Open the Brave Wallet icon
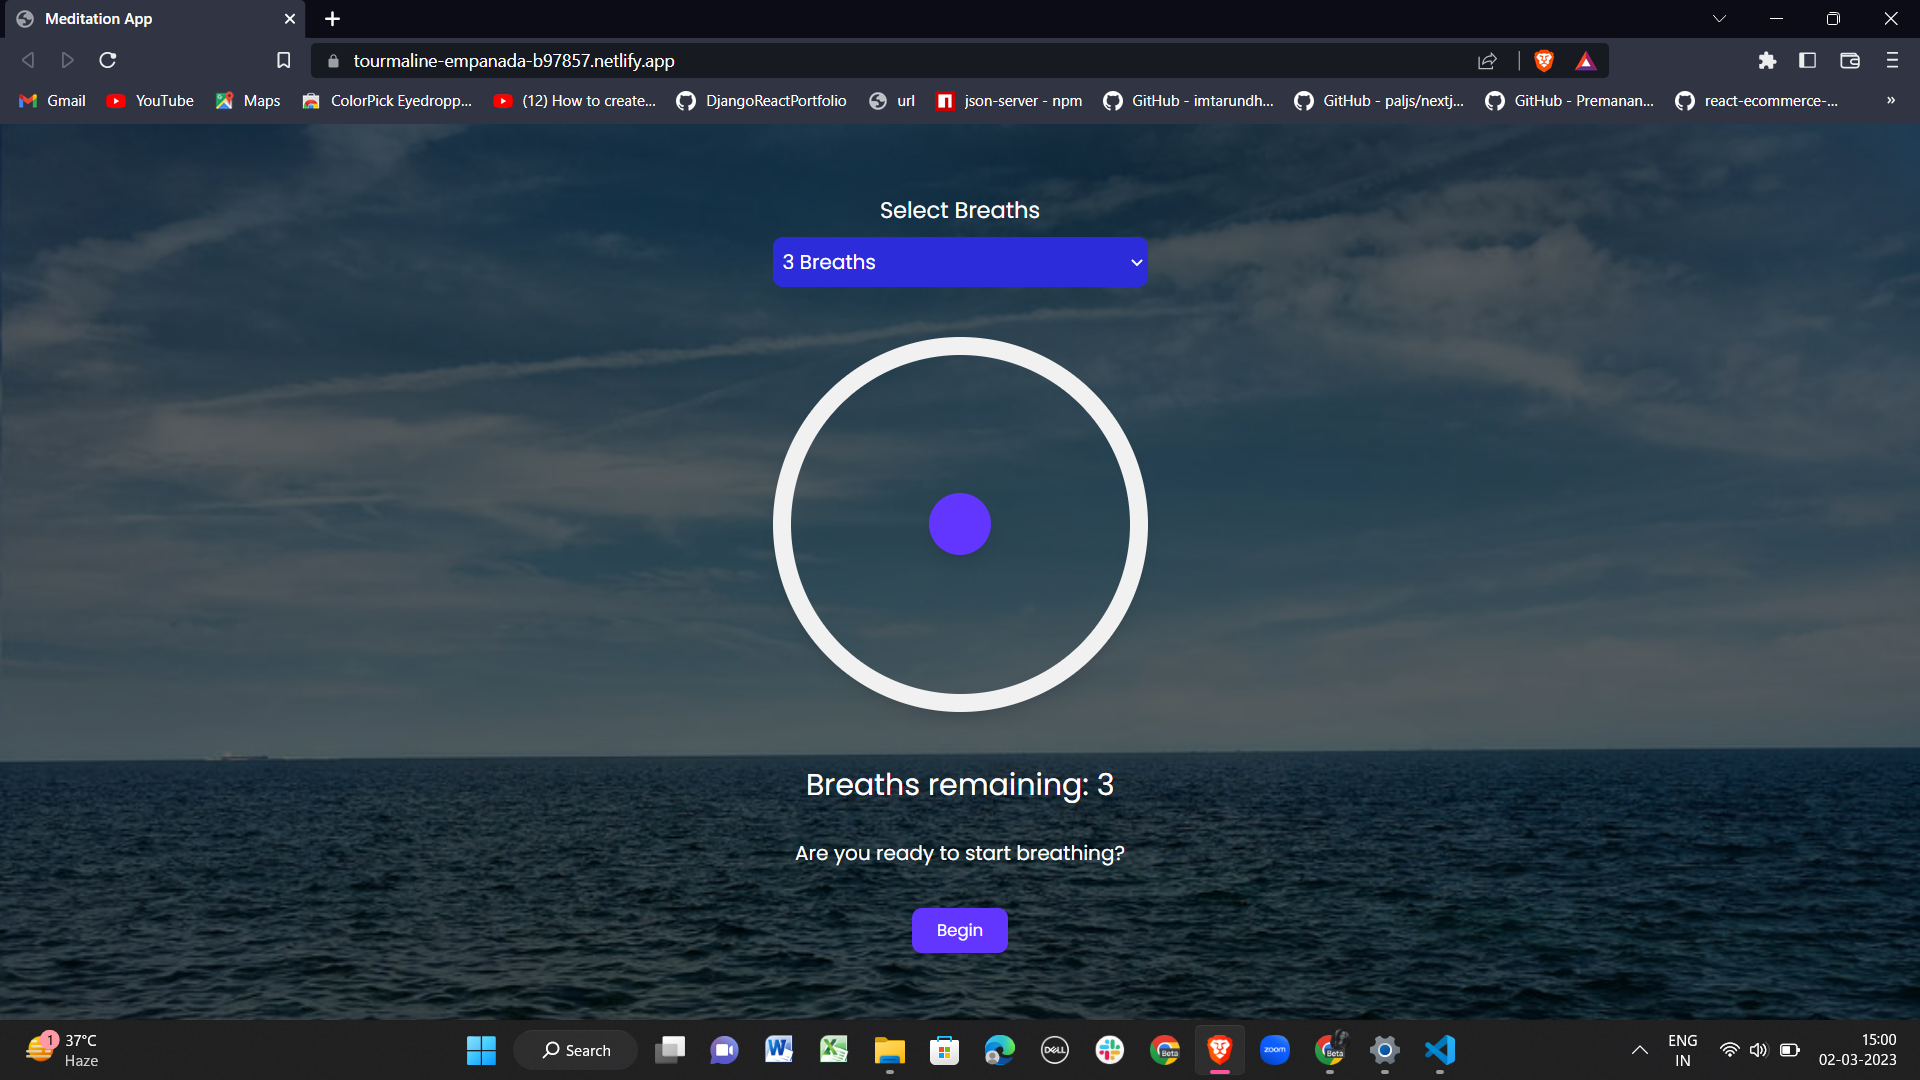The width and height of the screenshot is (1920, 1080). pos(1849,61)
